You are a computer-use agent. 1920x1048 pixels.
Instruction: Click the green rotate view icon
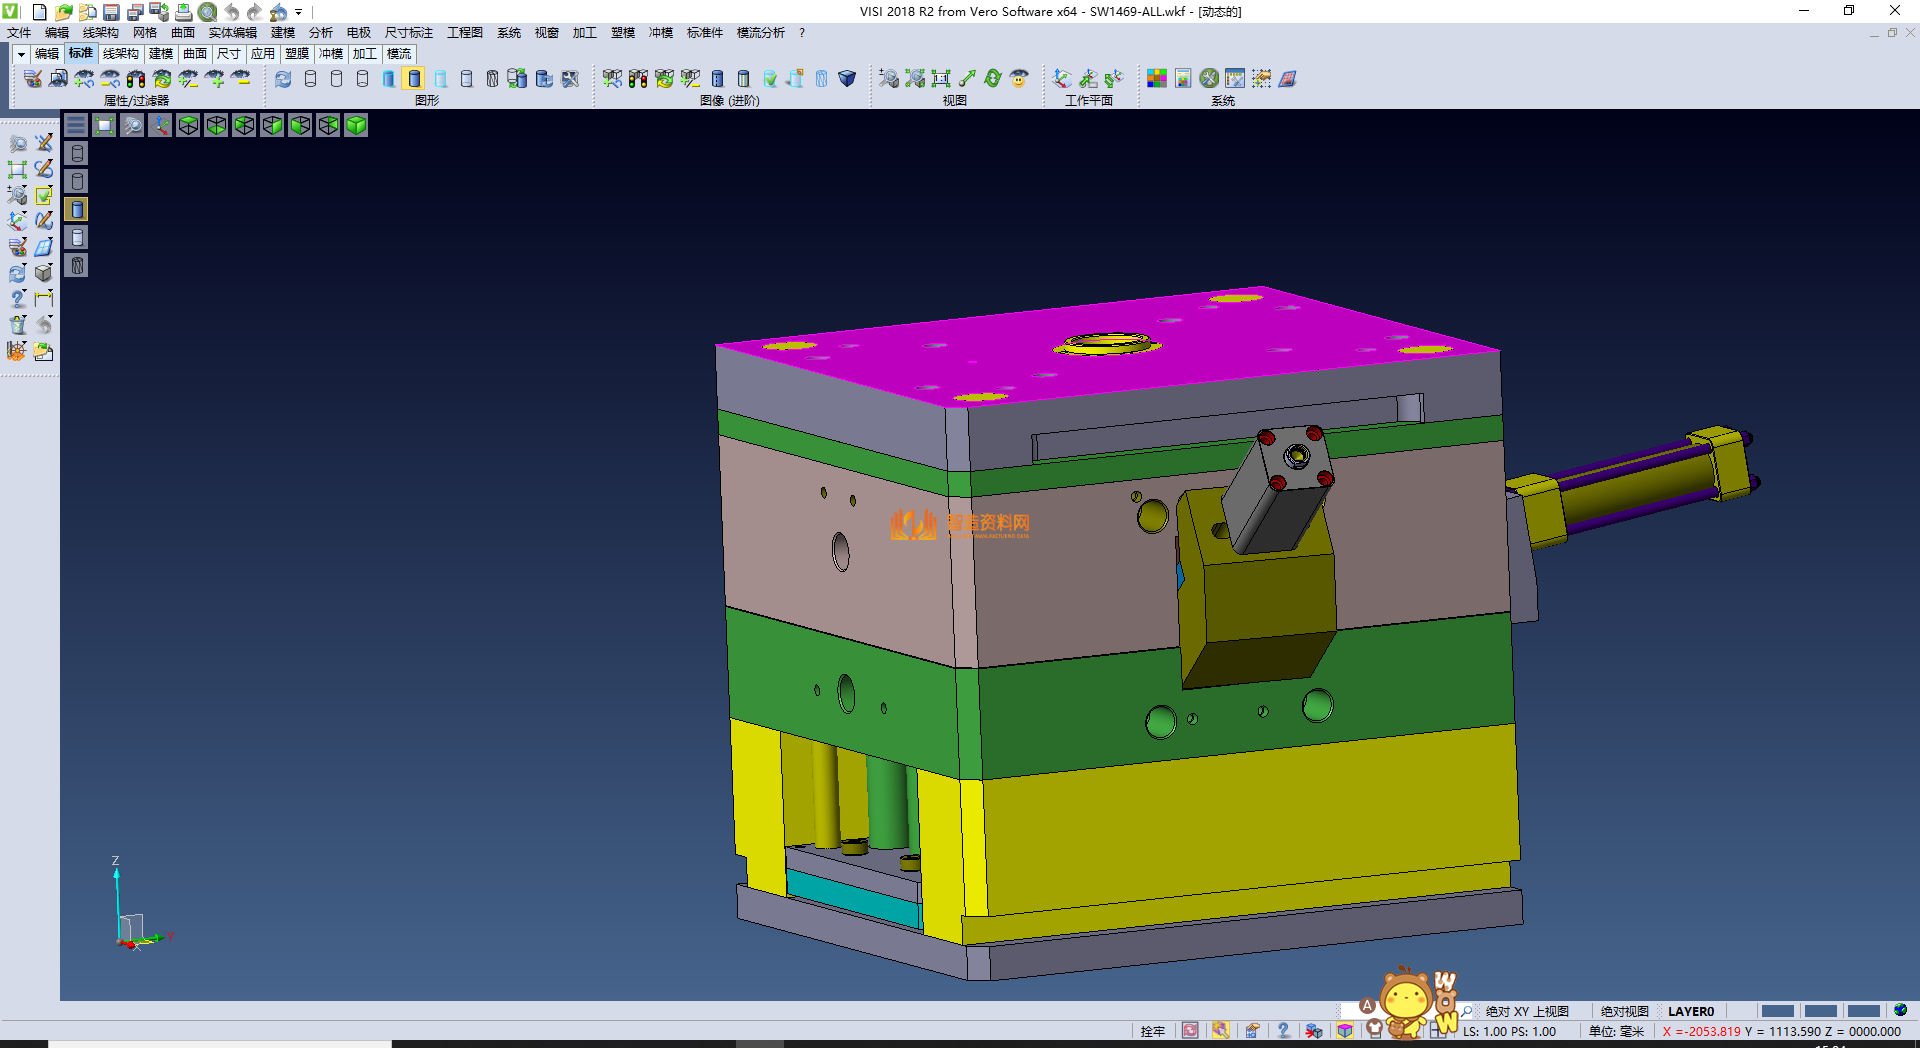point(992,78)
